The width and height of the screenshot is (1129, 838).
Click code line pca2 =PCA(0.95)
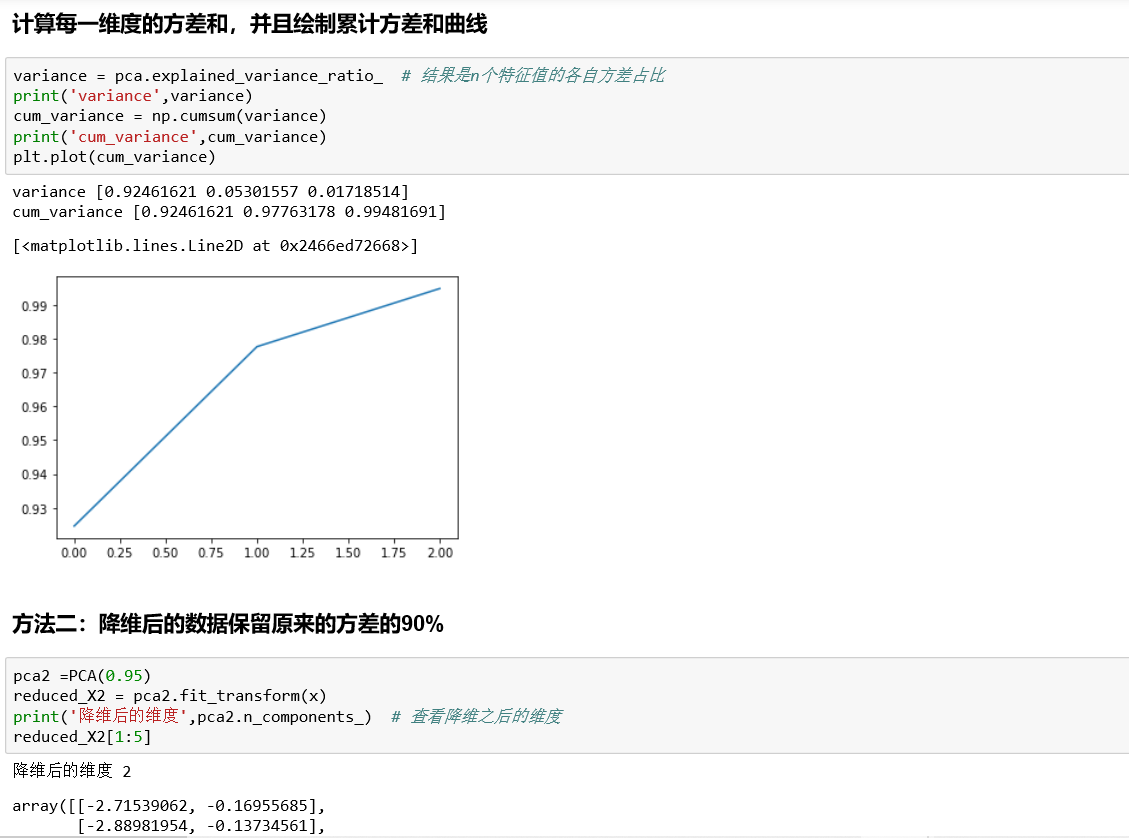[x=82, y=676]
